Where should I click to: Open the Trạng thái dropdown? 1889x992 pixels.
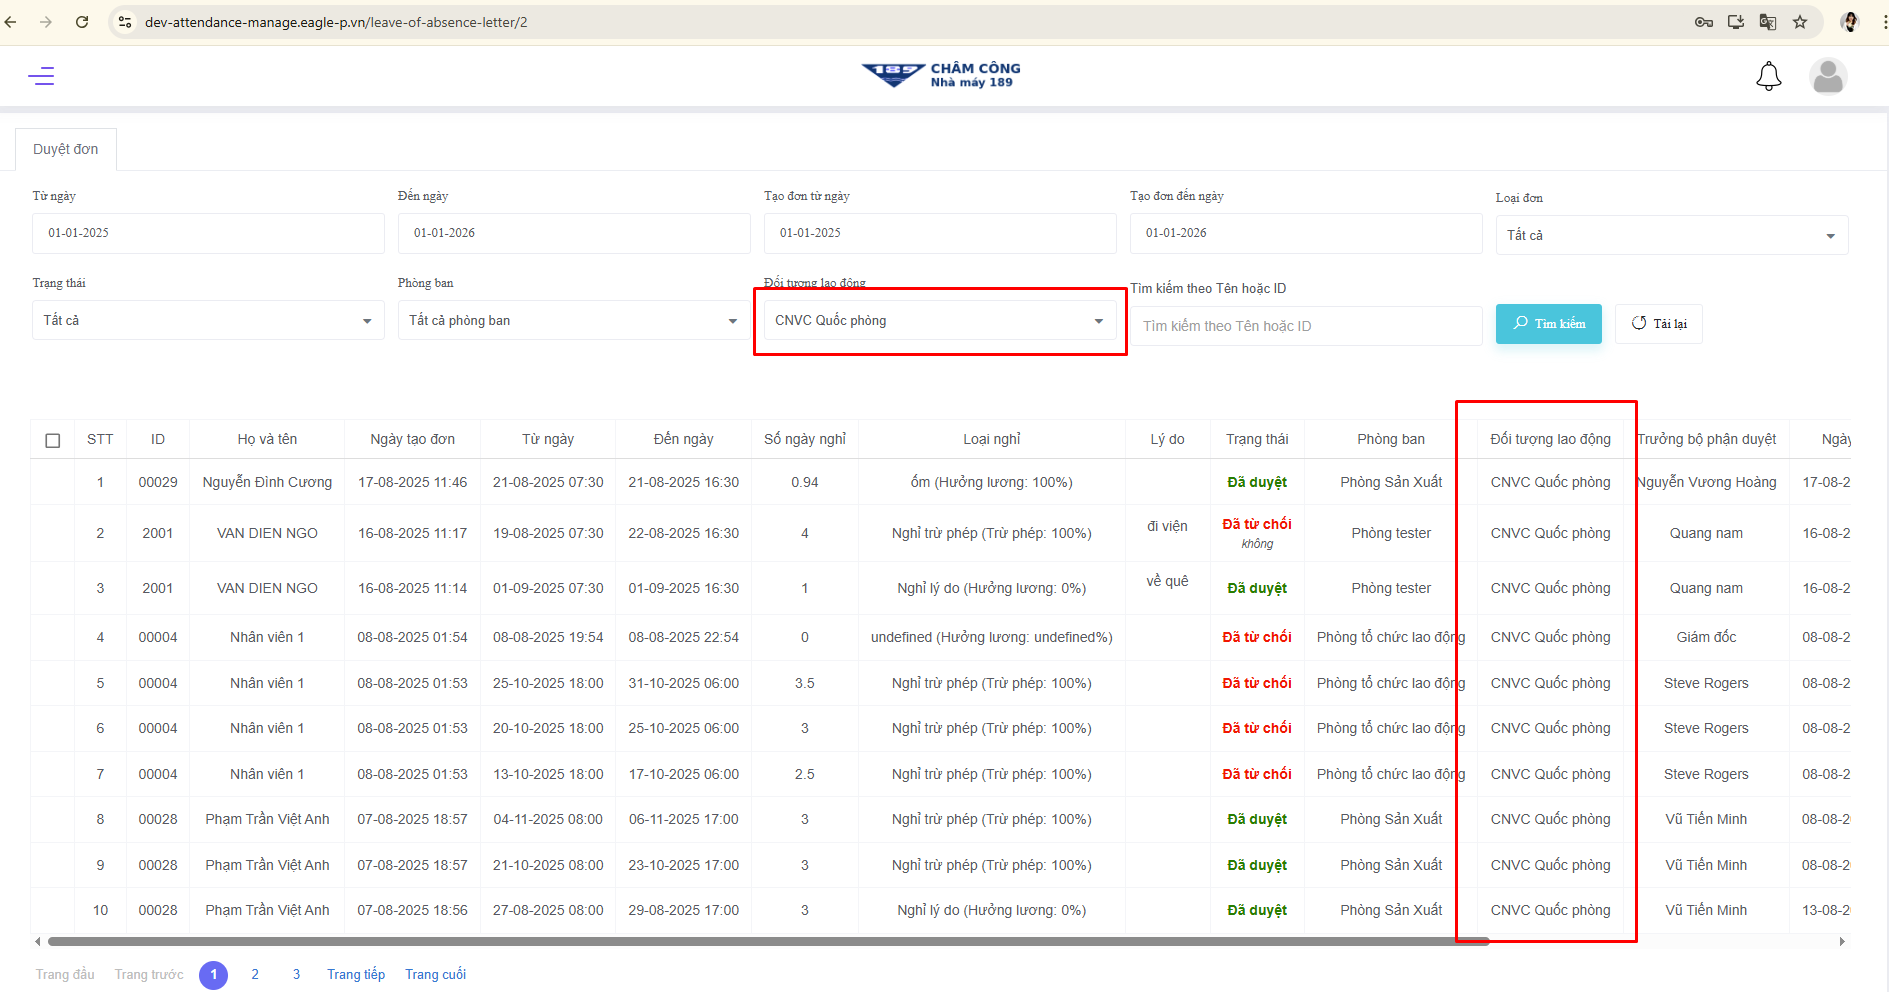tap(207, 321)
